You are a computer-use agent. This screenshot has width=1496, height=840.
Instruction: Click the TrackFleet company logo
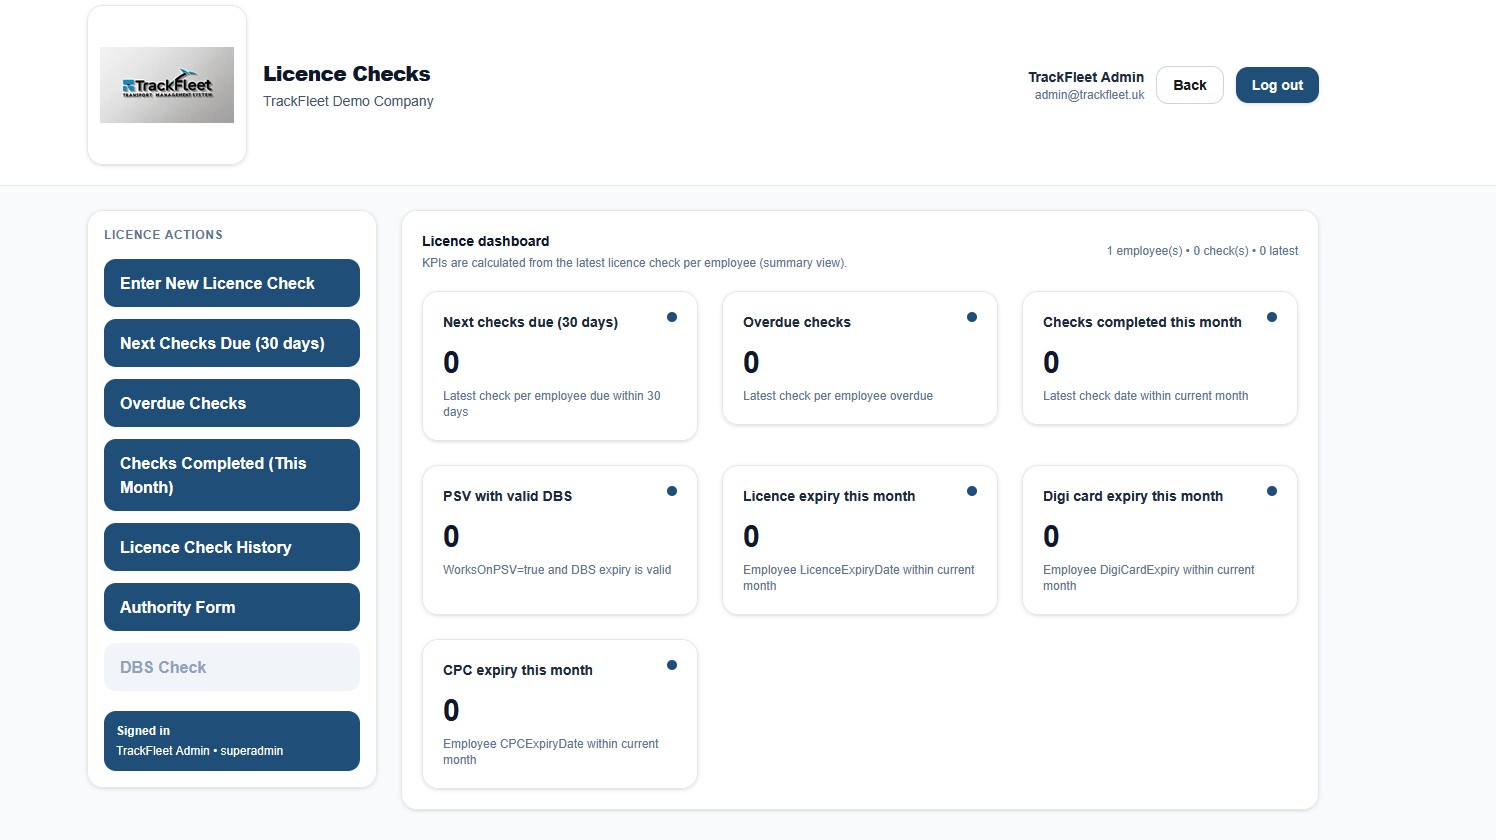(166, 85)
